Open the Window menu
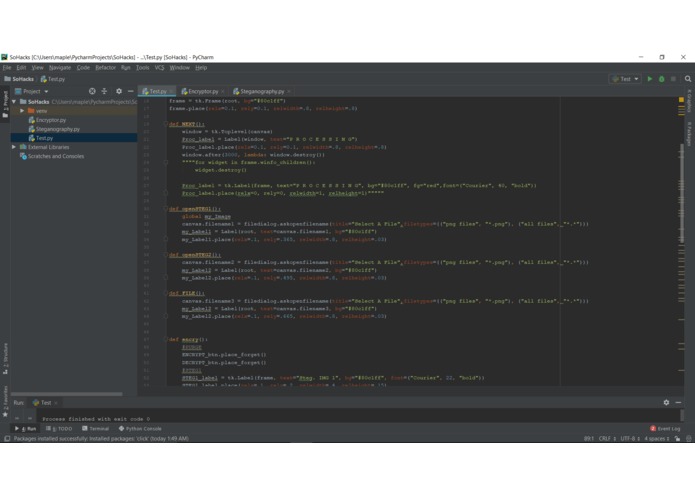This screenshot has width=695, height=494. (x=179, y=68)
